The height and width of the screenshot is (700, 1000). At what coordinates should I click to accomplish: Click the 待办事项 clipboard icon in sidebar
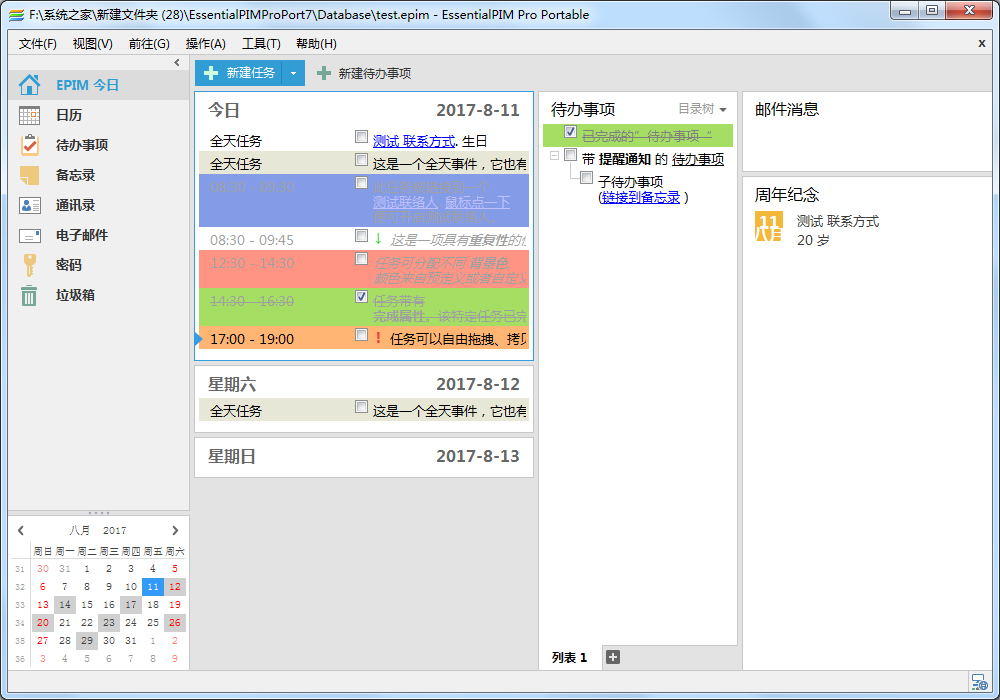click(29, 145)
